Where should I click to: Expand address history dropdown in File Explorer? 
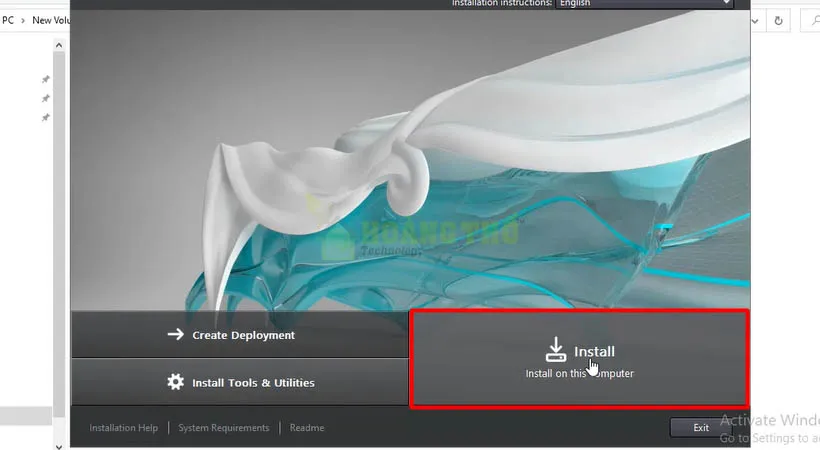coord(755,21)
